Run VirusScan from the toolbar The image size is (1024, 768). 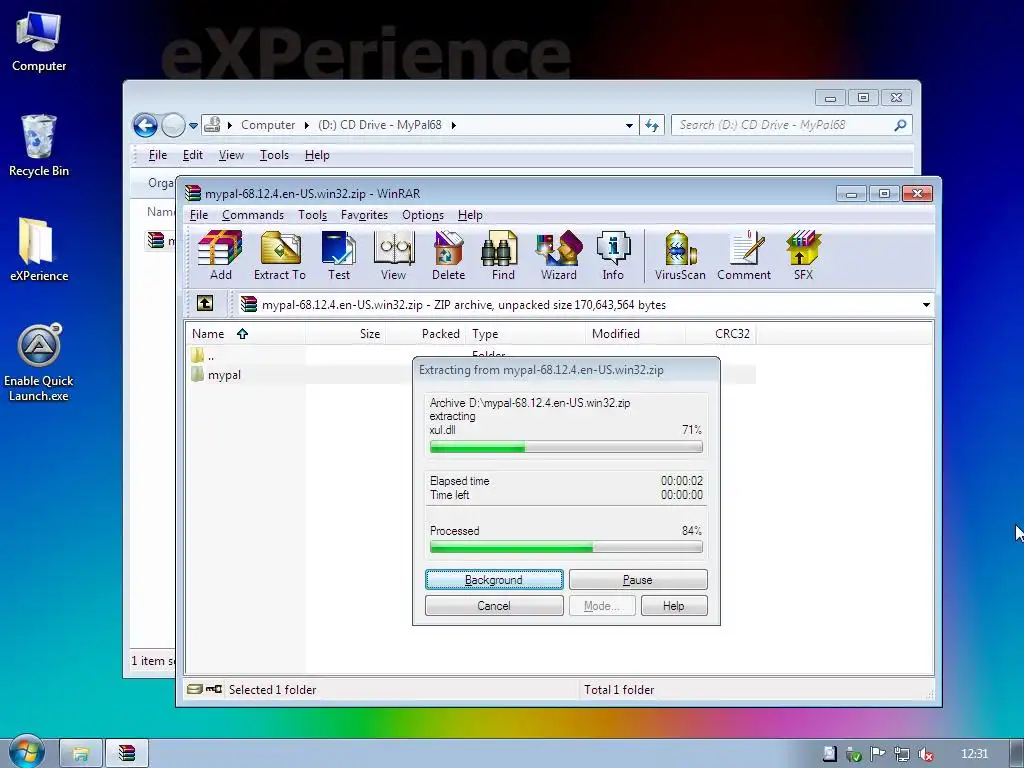click(x=680, y=256)
